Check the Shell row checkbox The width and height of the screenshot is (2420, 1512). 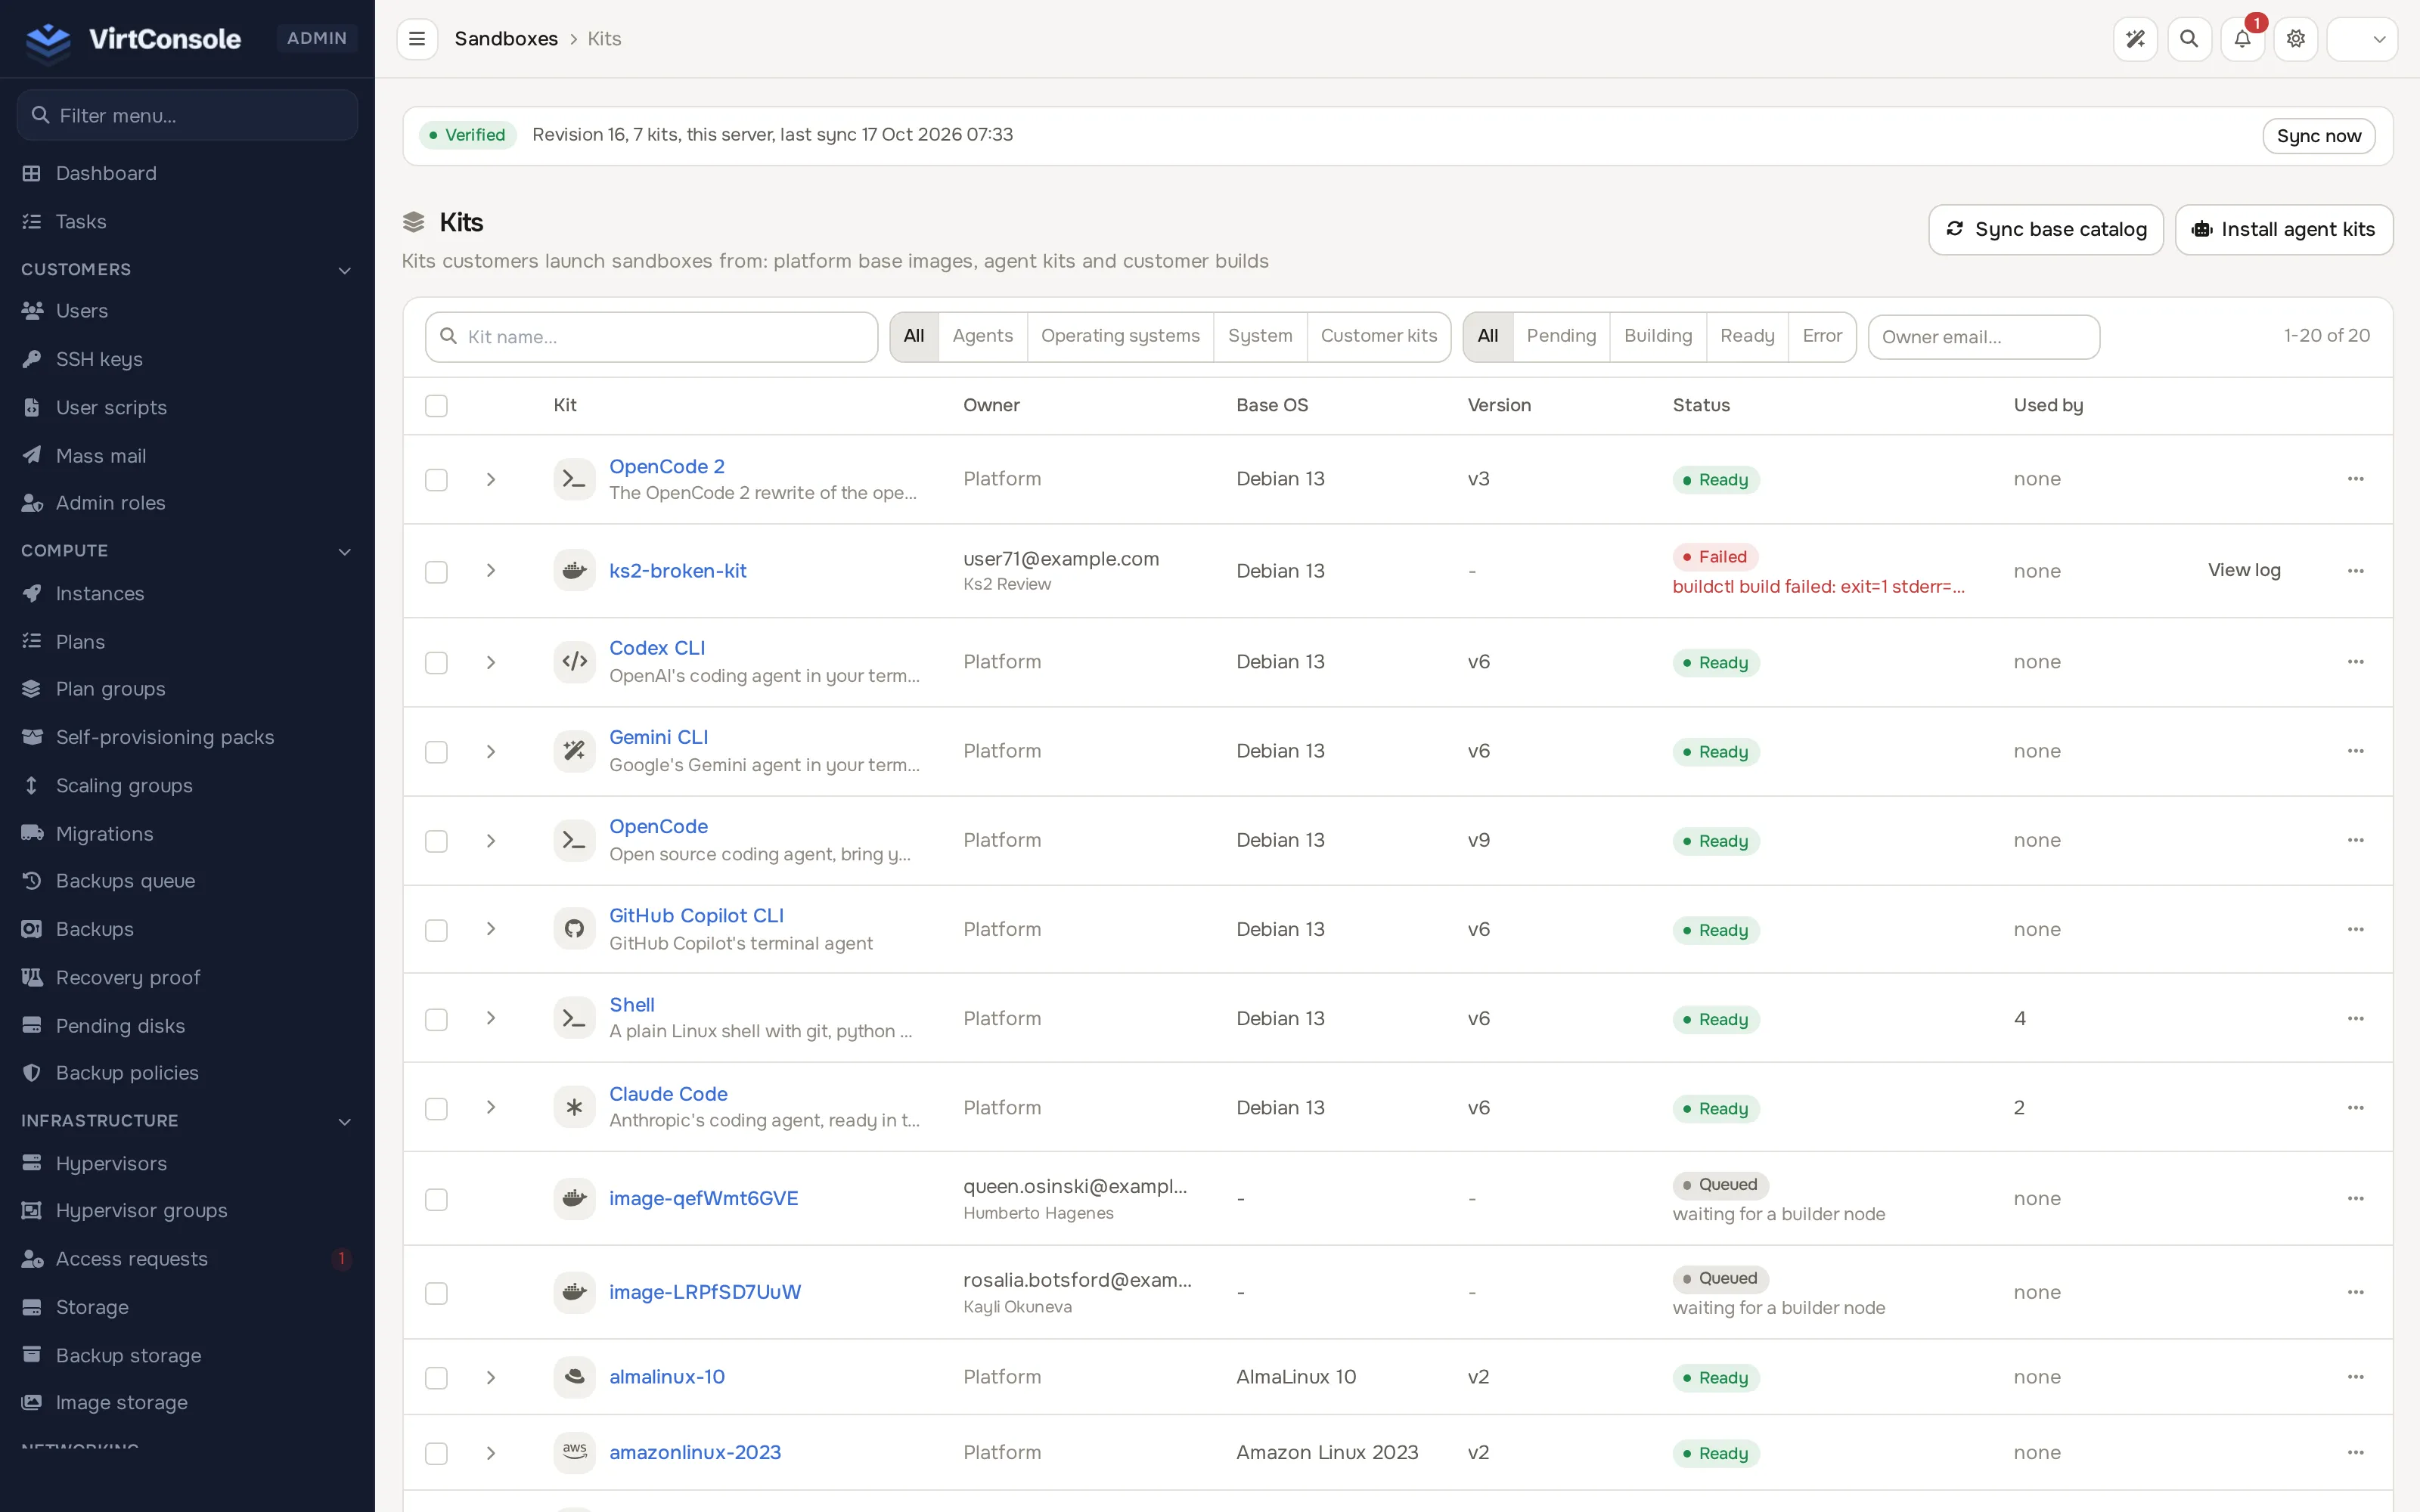(436, 1020)
